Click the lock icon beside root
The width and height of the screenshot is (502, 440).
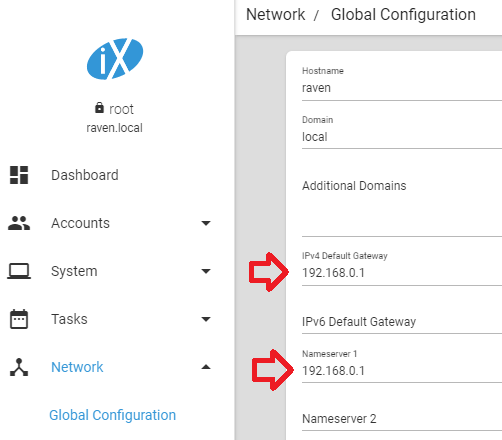point(99,108)
